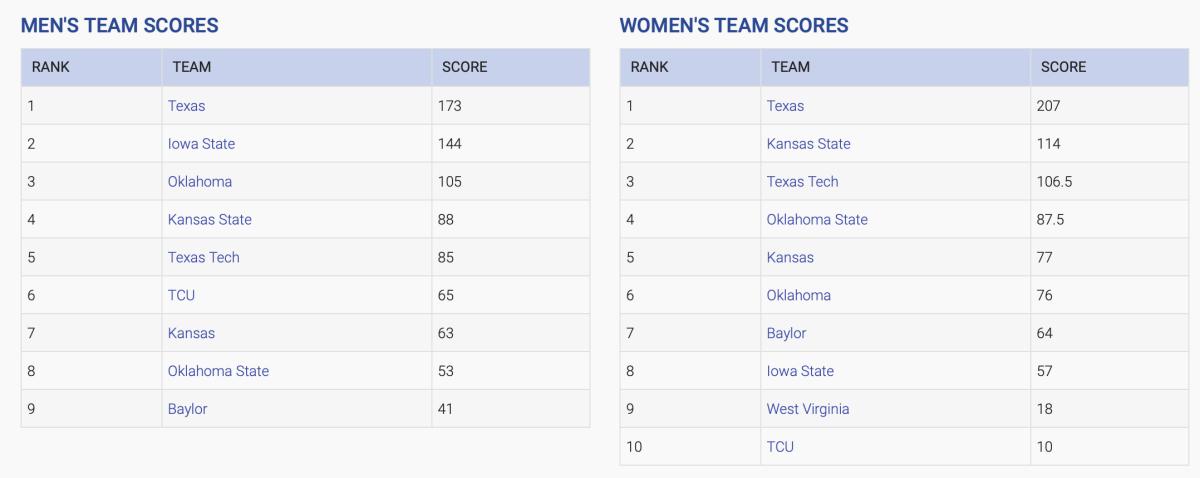Viewport: 1200px width, 478px height.
Task: Click Kansas in men's team table
Action: (x=191, y=334)
